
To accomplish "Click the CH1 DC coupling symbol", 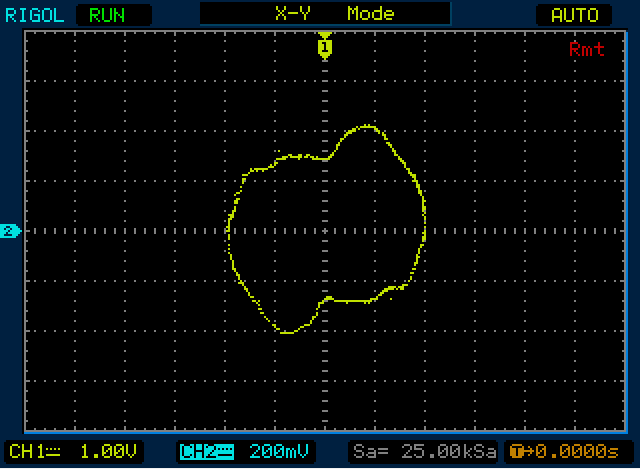I will (54, 452).
